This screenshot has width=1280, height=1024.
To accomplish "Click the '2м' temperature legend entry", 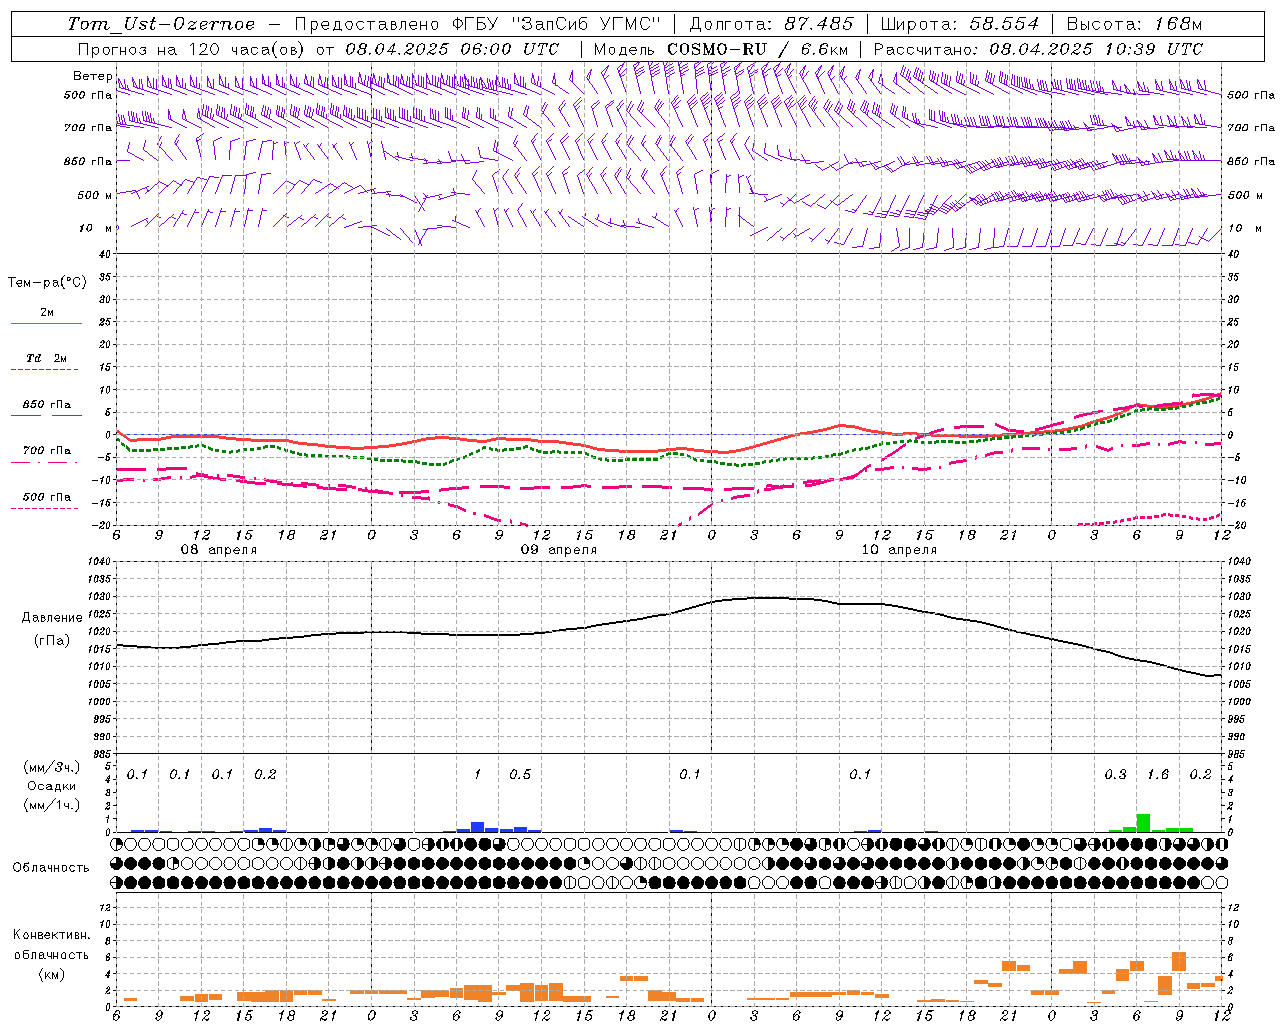I will click(x=46, y=313).
